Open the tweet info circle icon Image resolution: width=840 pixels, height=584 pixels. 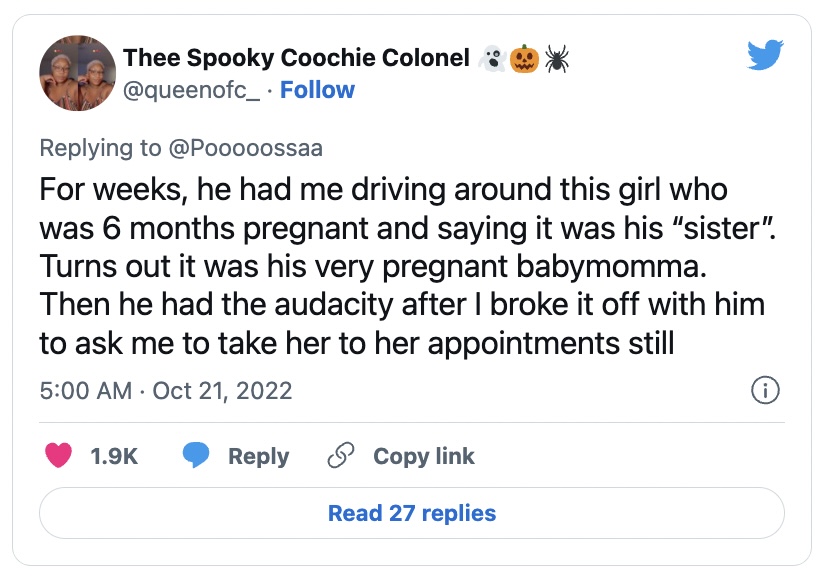(765, 390)
